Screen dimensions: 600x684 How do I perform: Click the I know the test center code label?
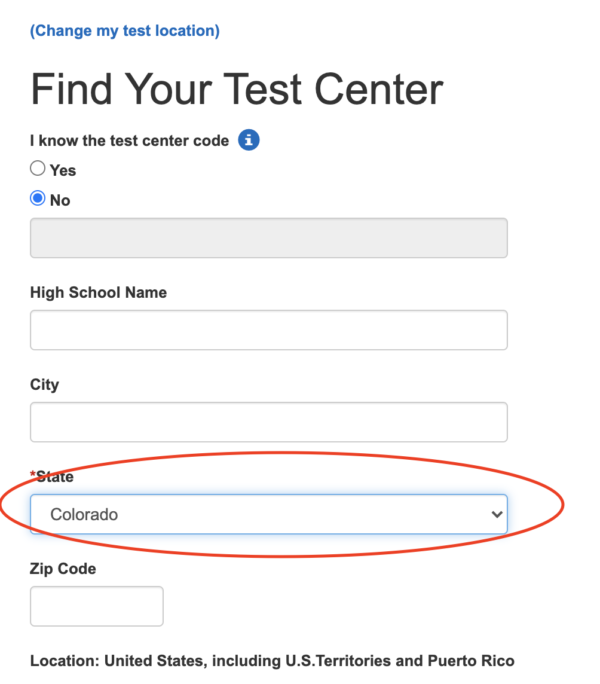click(129, 141)
